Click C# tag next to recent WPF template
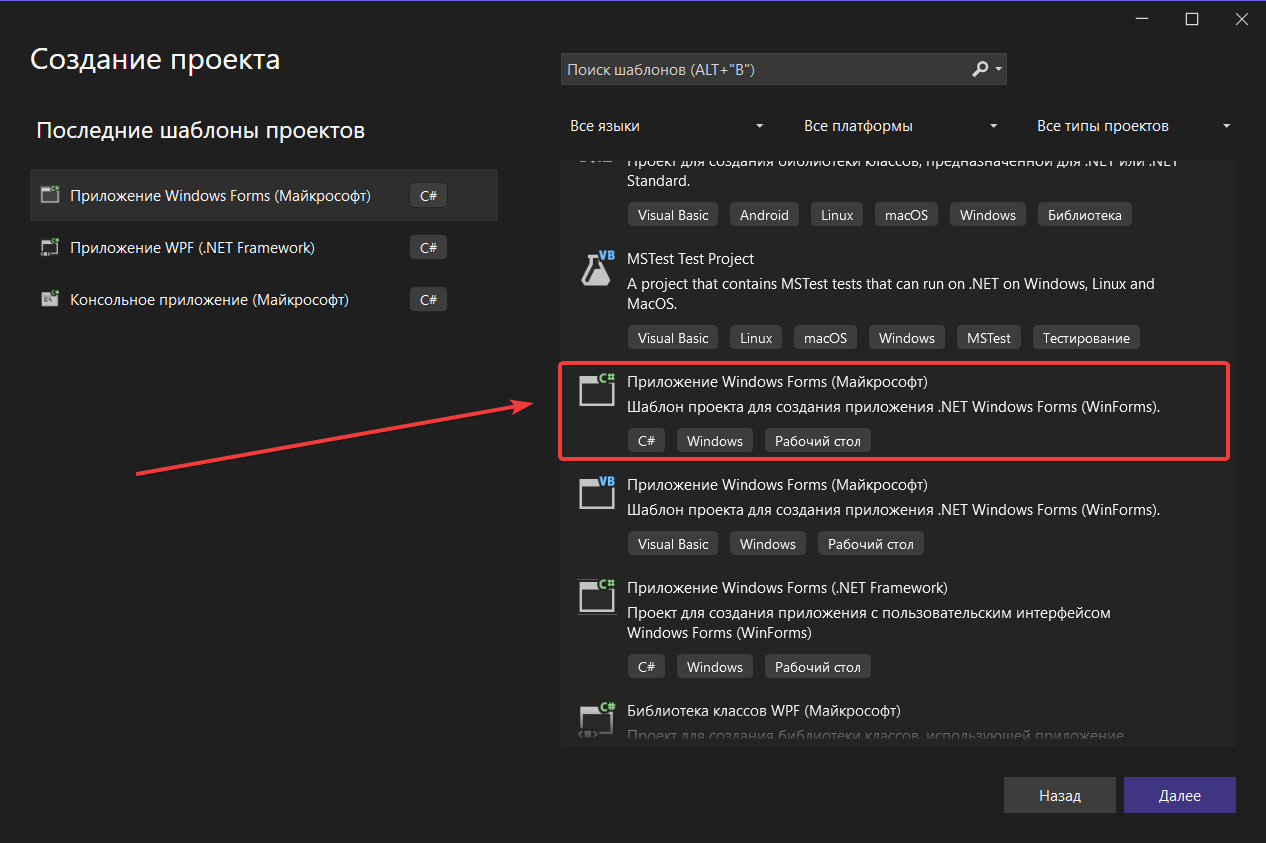The image size is (1266, 843). coord(428,247)
